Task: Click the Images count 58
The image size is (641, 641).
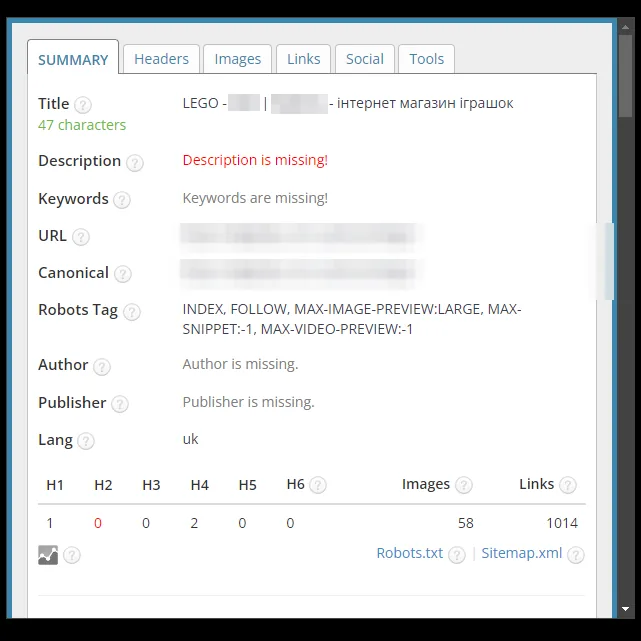Action: point(466,523)
